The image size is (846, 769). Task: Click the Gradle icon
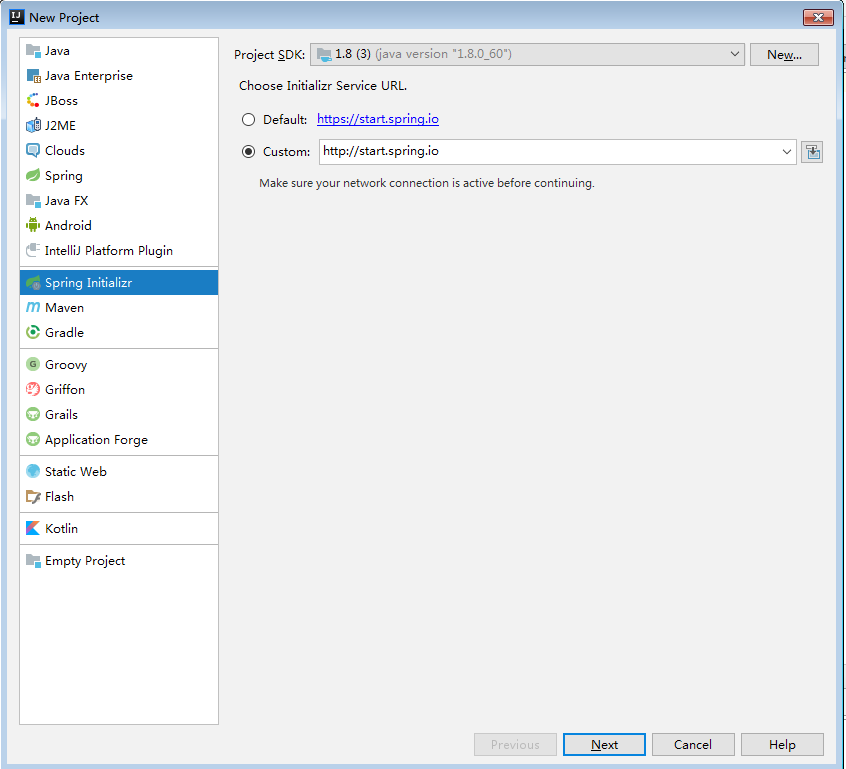(33, 332)
